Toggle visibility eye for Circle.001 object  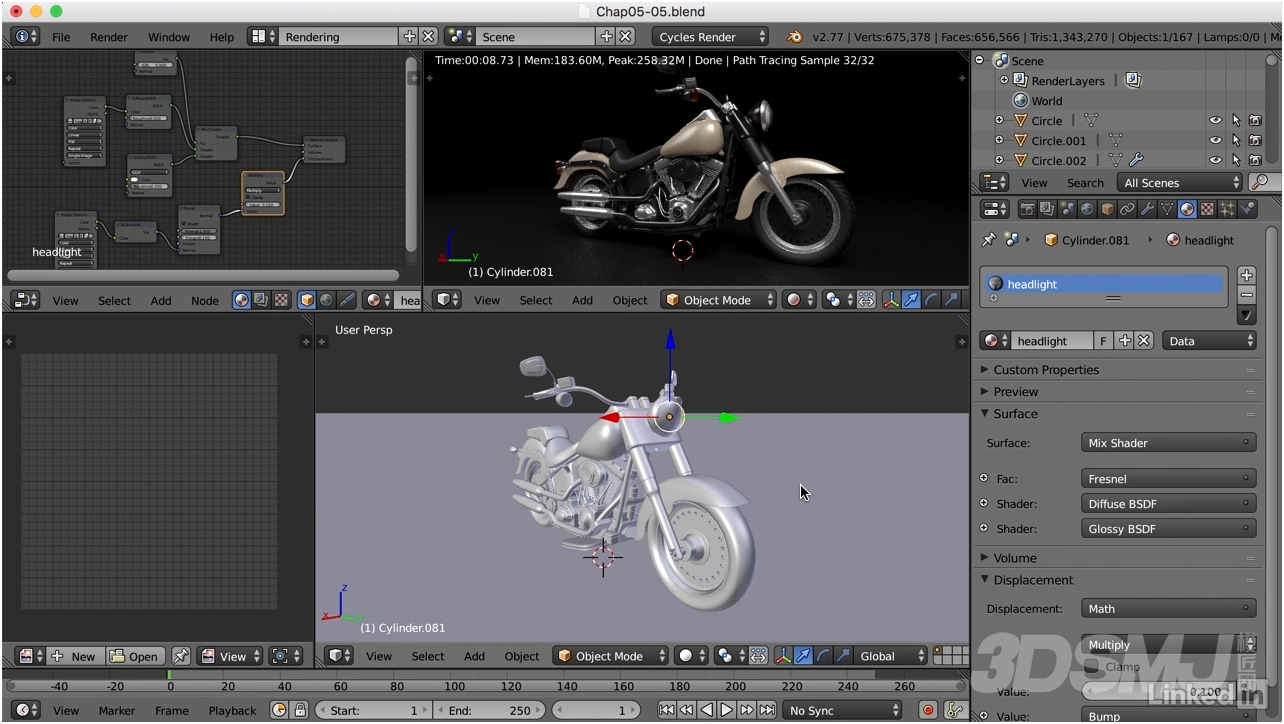click(x=1215, y=141)
